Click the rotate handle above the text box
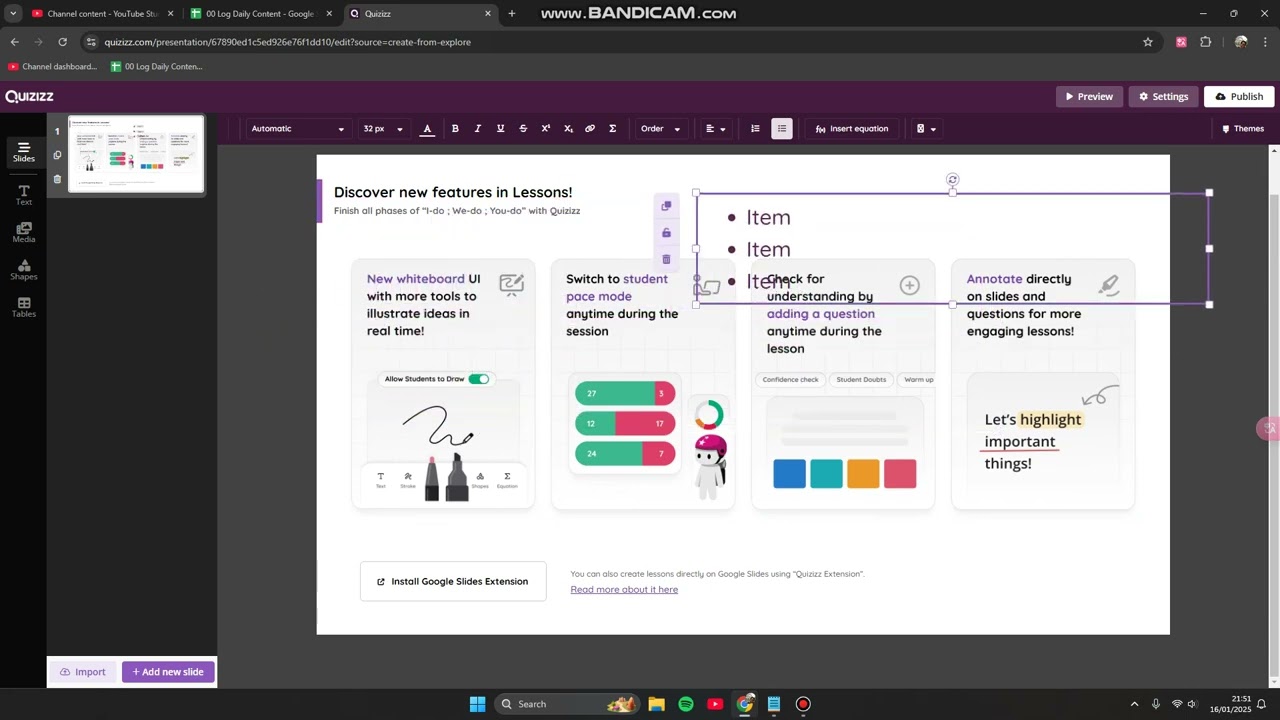Screen dimensions: 1280x720 coord(952,180)
